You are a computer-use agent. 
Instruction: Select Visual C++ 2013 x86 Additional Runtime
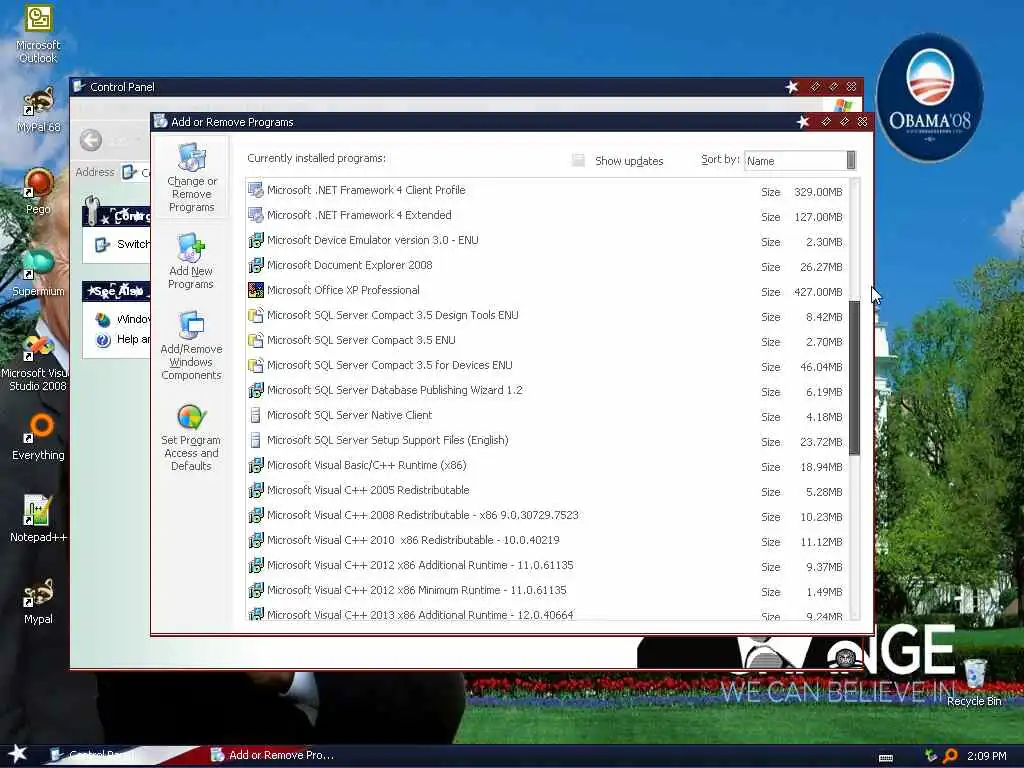coord(547,615)
